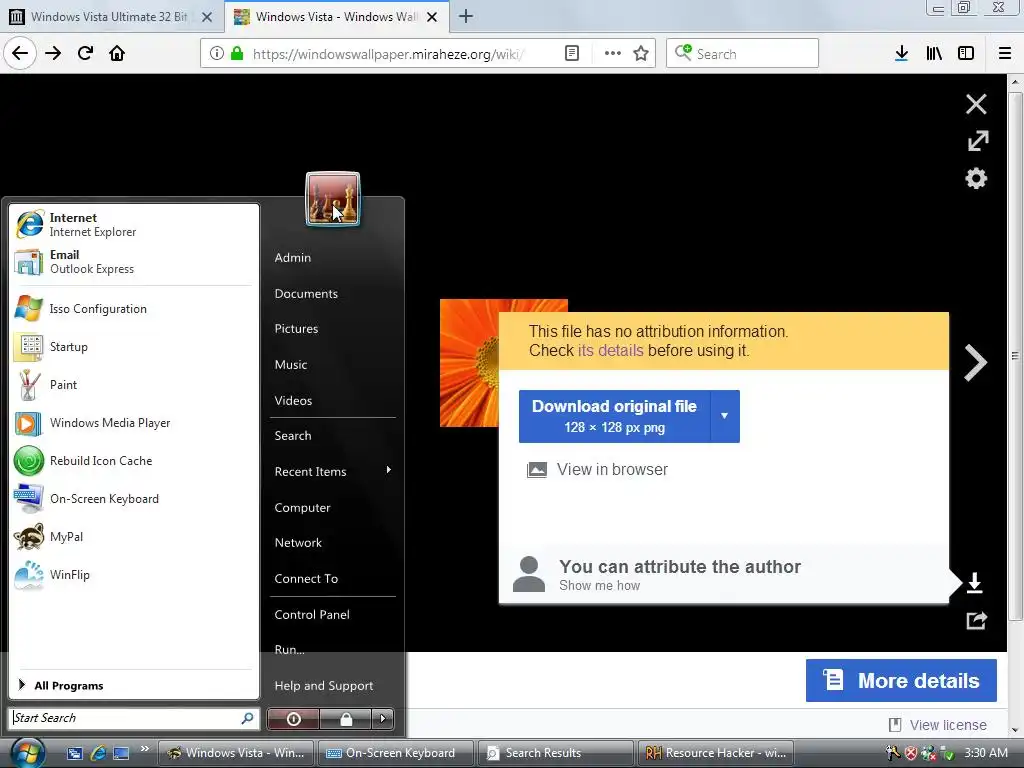Image resolution: width=1024 pixels, height=768 pixels.
Task: Open Computer from Start menu
Action: (x=302, y=507)
